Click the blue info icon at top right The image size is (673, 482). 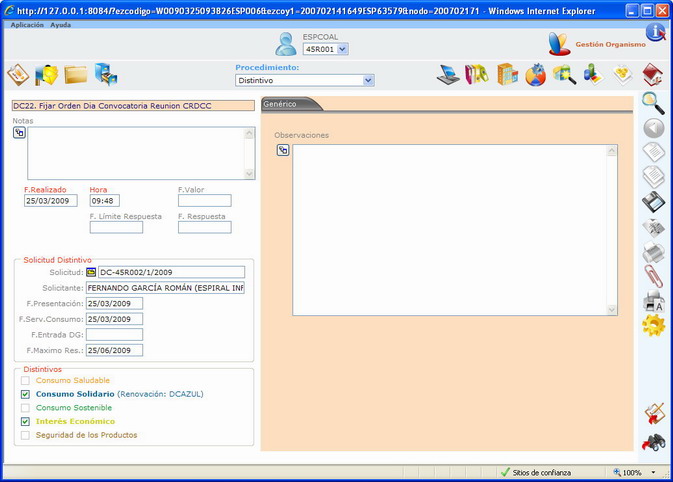tap(655, 32)
